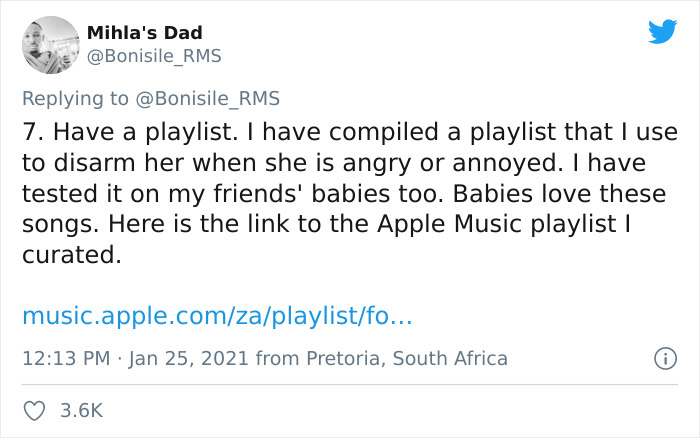700x438 pixels.
Task: Click the 3.6K likes count
Action: coord(82,411)
